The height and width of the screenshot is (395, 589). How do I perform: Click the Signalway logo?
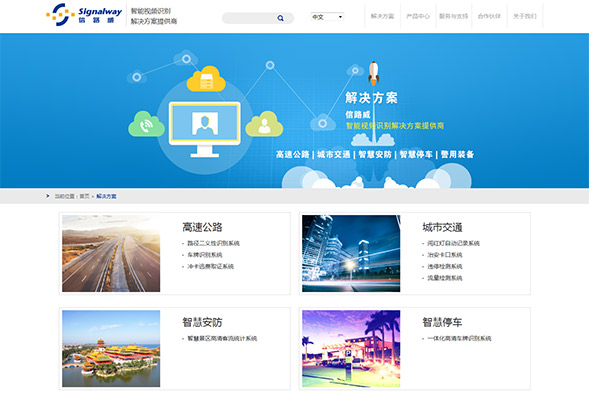click(84, 15)
